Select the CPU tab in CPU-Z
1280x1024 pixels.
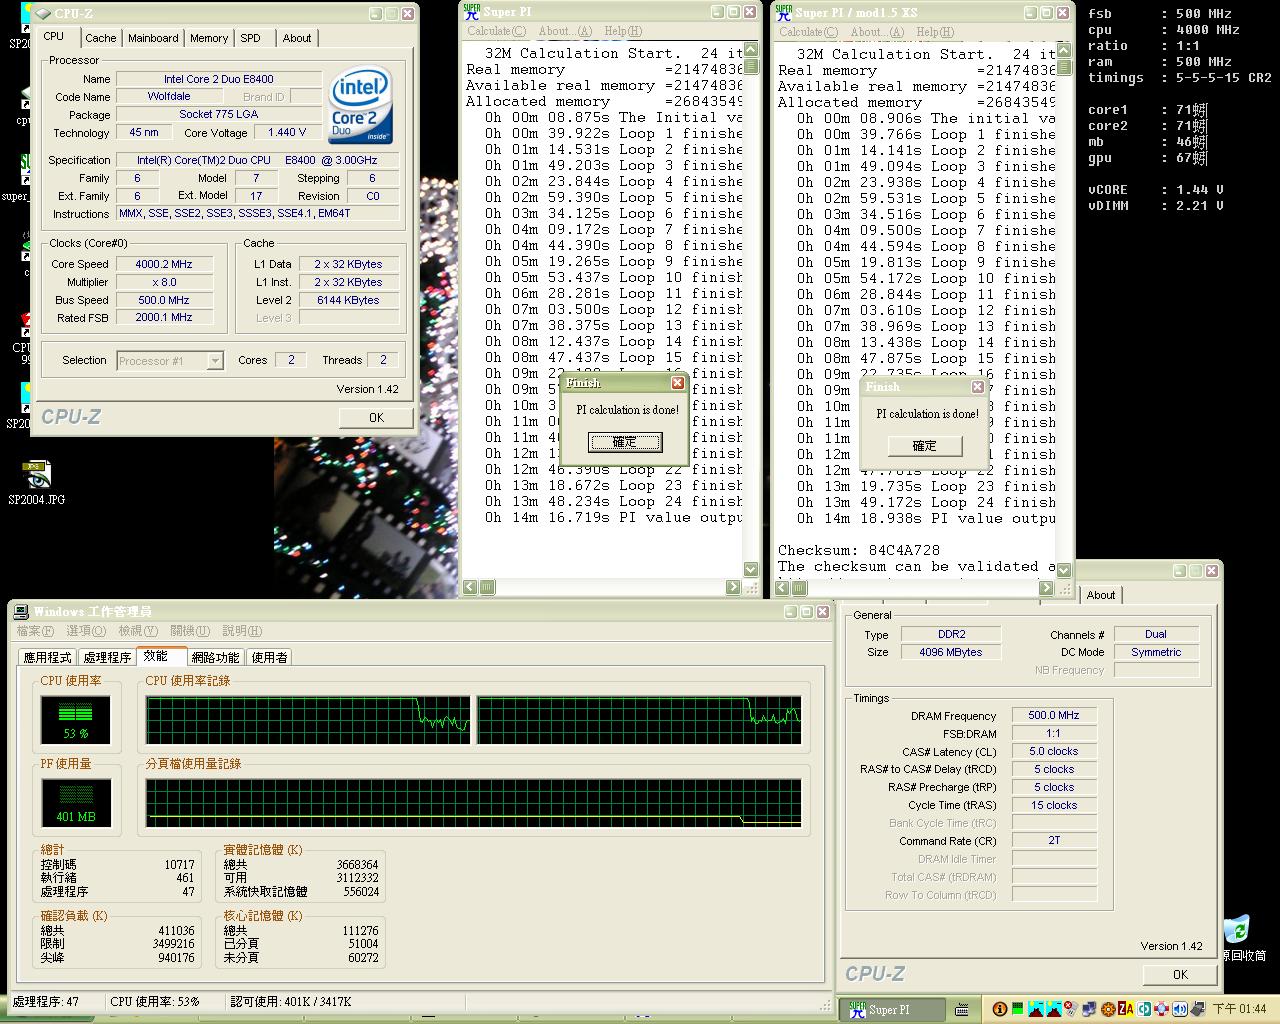[x=54, y=36]
